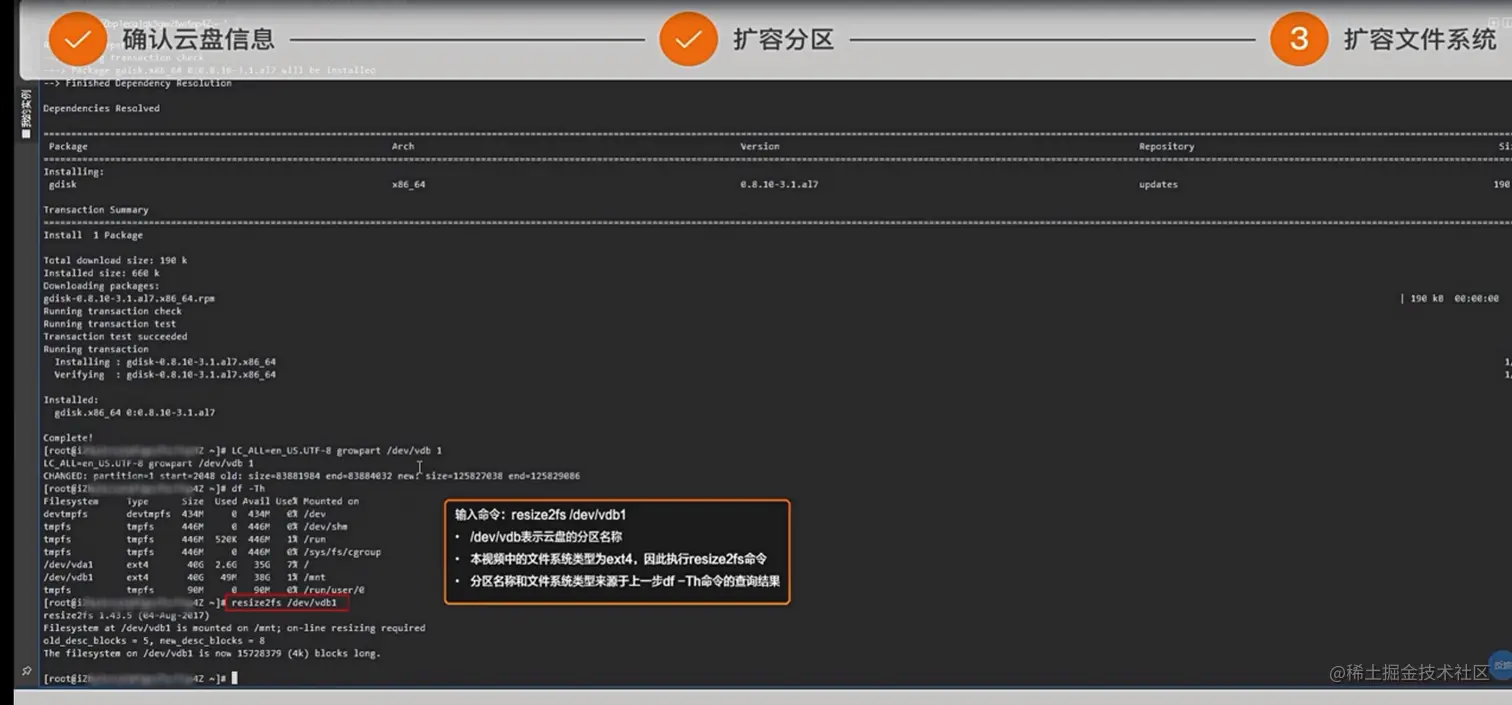Click 'Total download size: 190 k'
The height and width of the screenshot is (705, 1512).
[x=115, y=260]
